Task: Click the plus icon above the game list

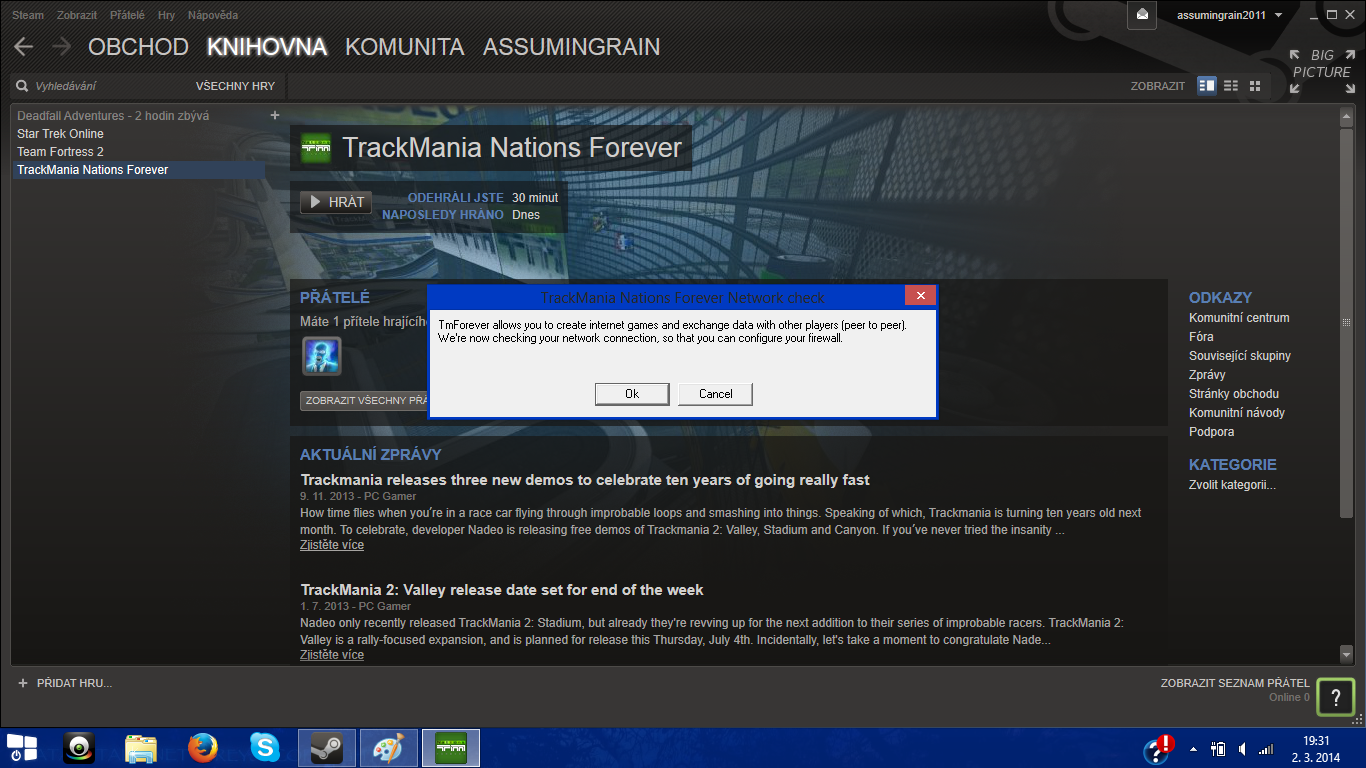Action: tap(275, 115)
